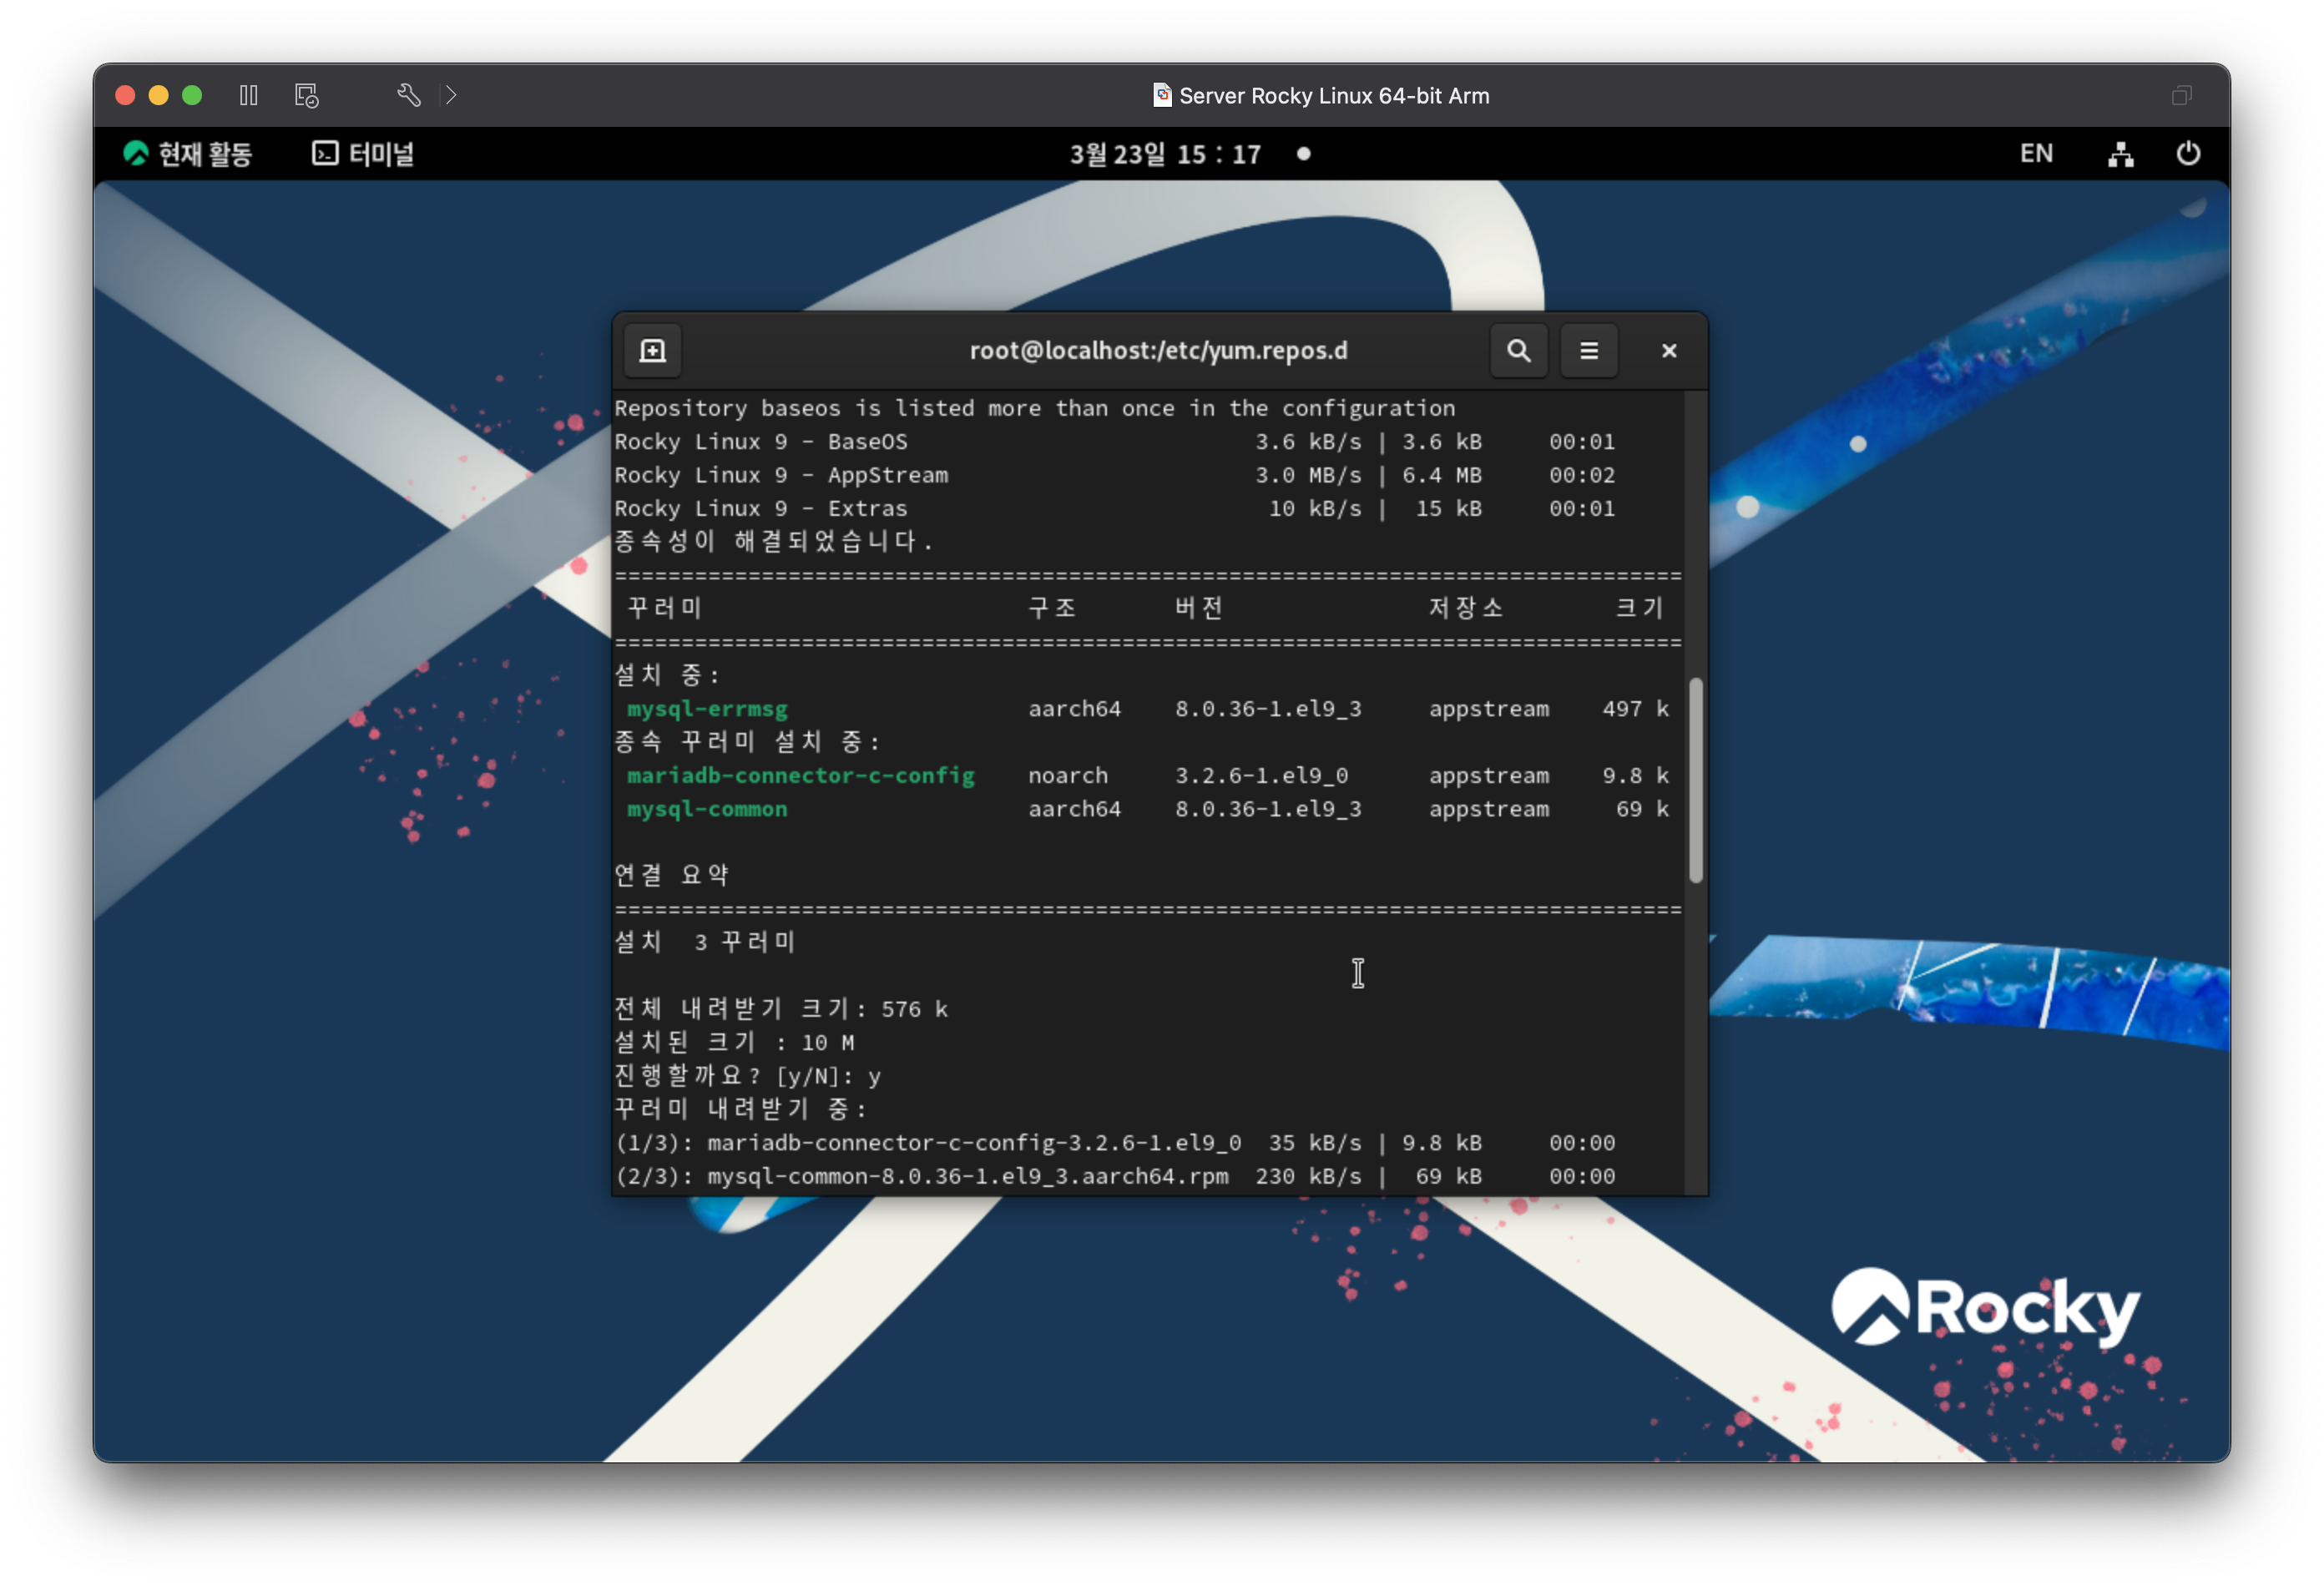
Task: Open the power menu icon
Action: (2187, 154)
